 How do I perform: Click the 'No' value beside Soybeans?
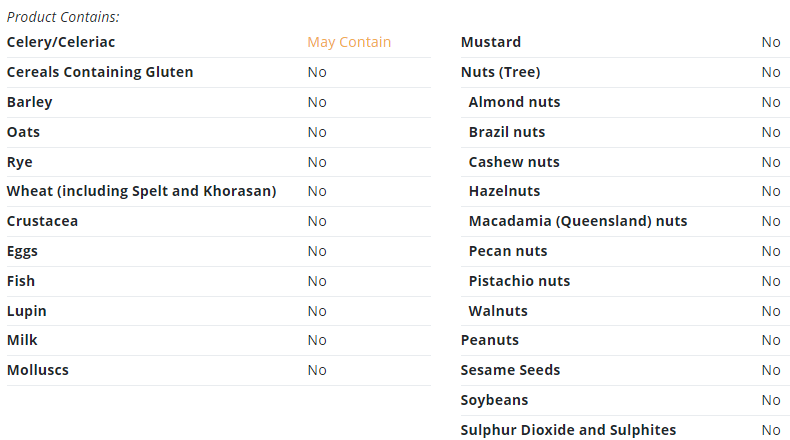(771, 401)
